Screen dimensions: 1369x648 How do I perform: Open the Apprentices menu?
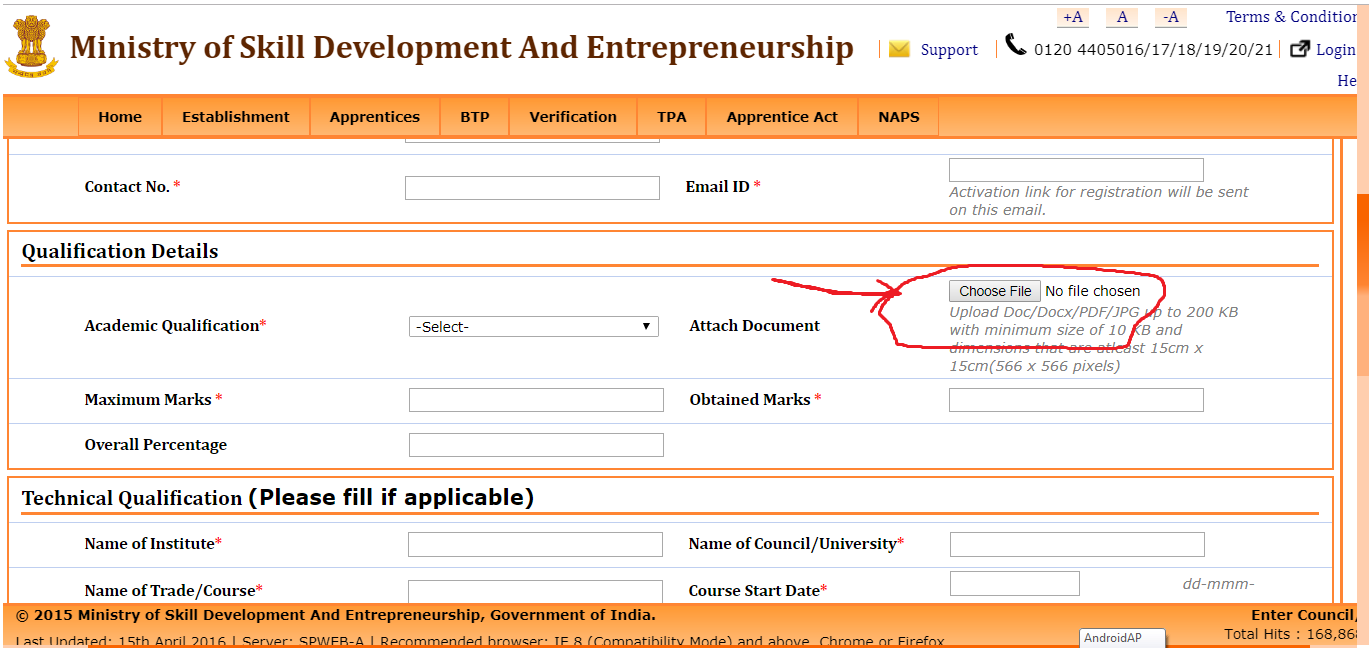(x=375, y=117)
